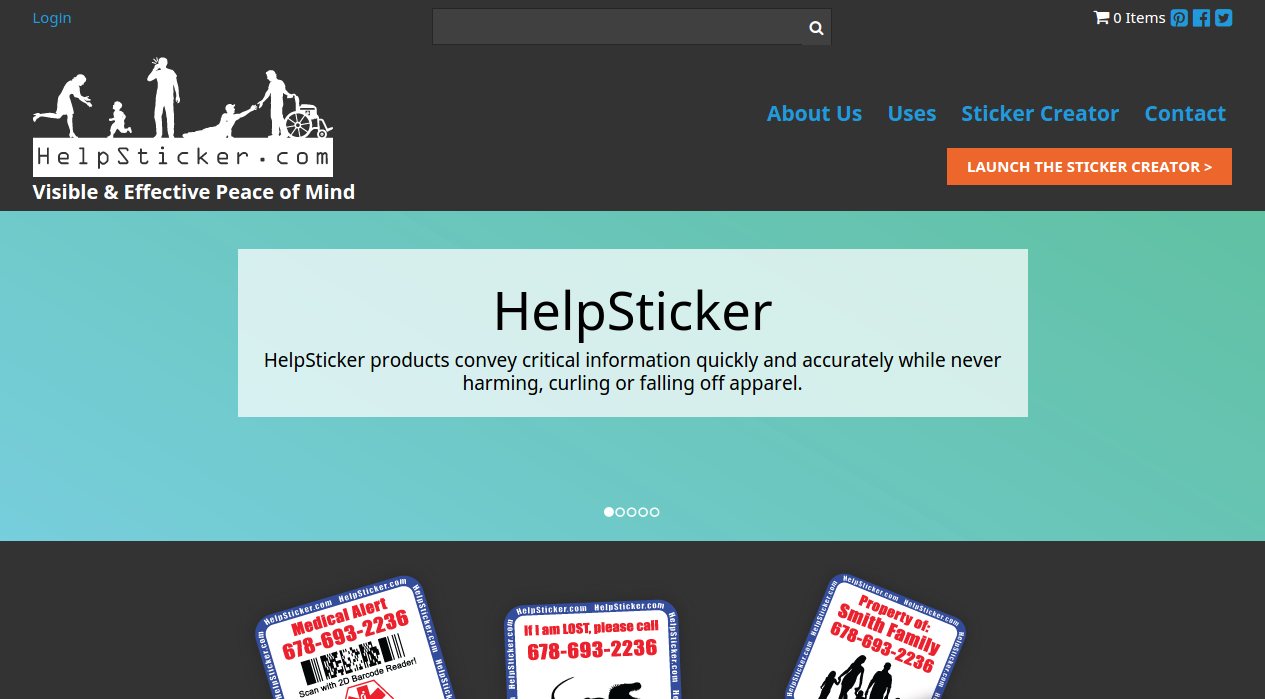The image size is (1265, 699).
Task: Select the second carousel dot
Action: [620, 512]
